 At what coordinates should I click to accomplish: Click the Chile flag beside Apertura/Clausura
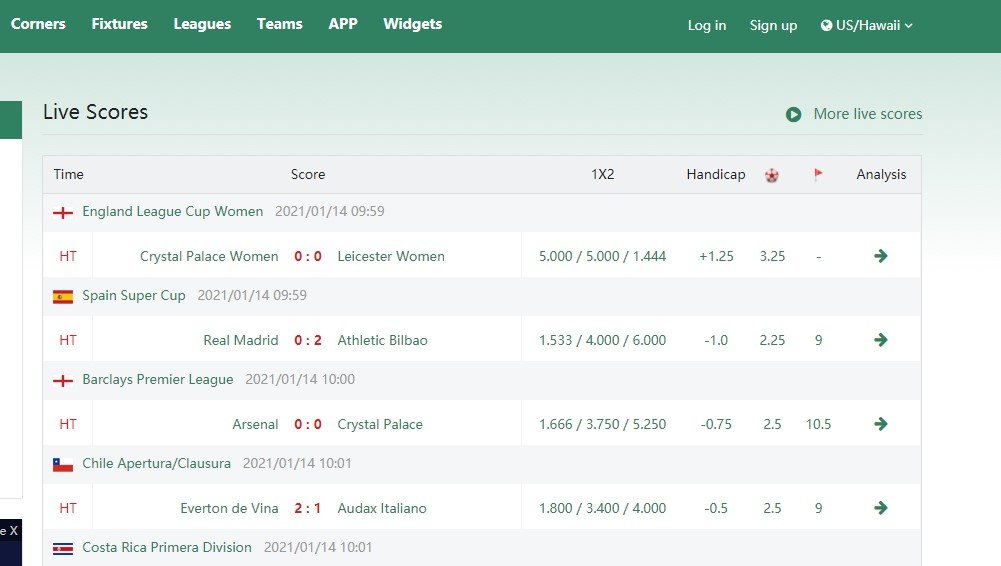point(63,465)
